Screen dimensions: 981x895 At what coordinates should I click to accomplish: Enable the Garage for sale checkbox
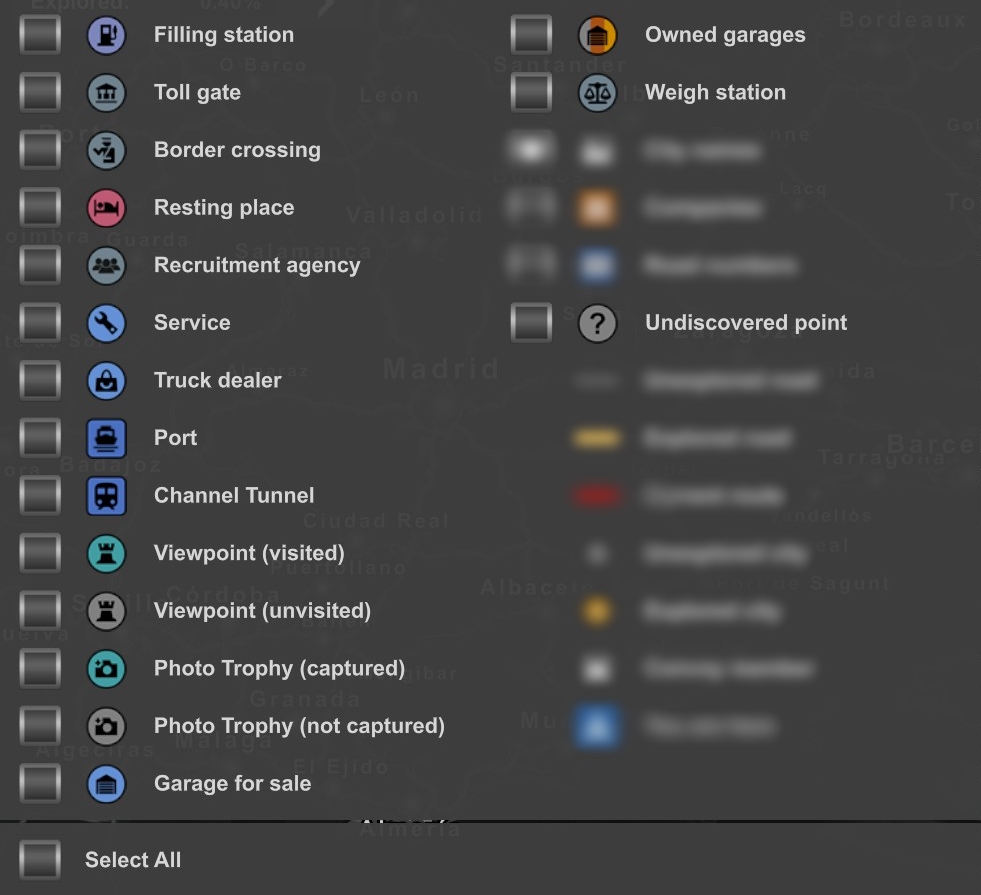point(40,784)
